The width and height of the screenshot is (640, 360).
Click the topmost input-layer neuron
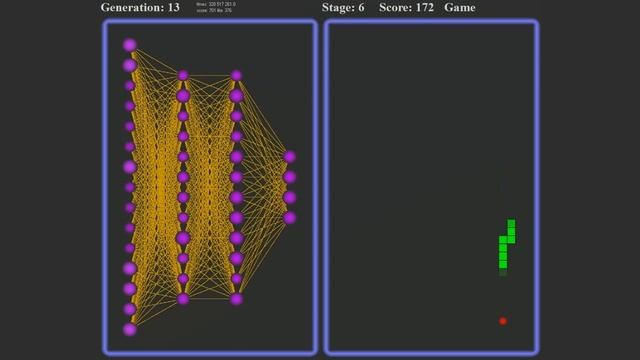[130, 45]
